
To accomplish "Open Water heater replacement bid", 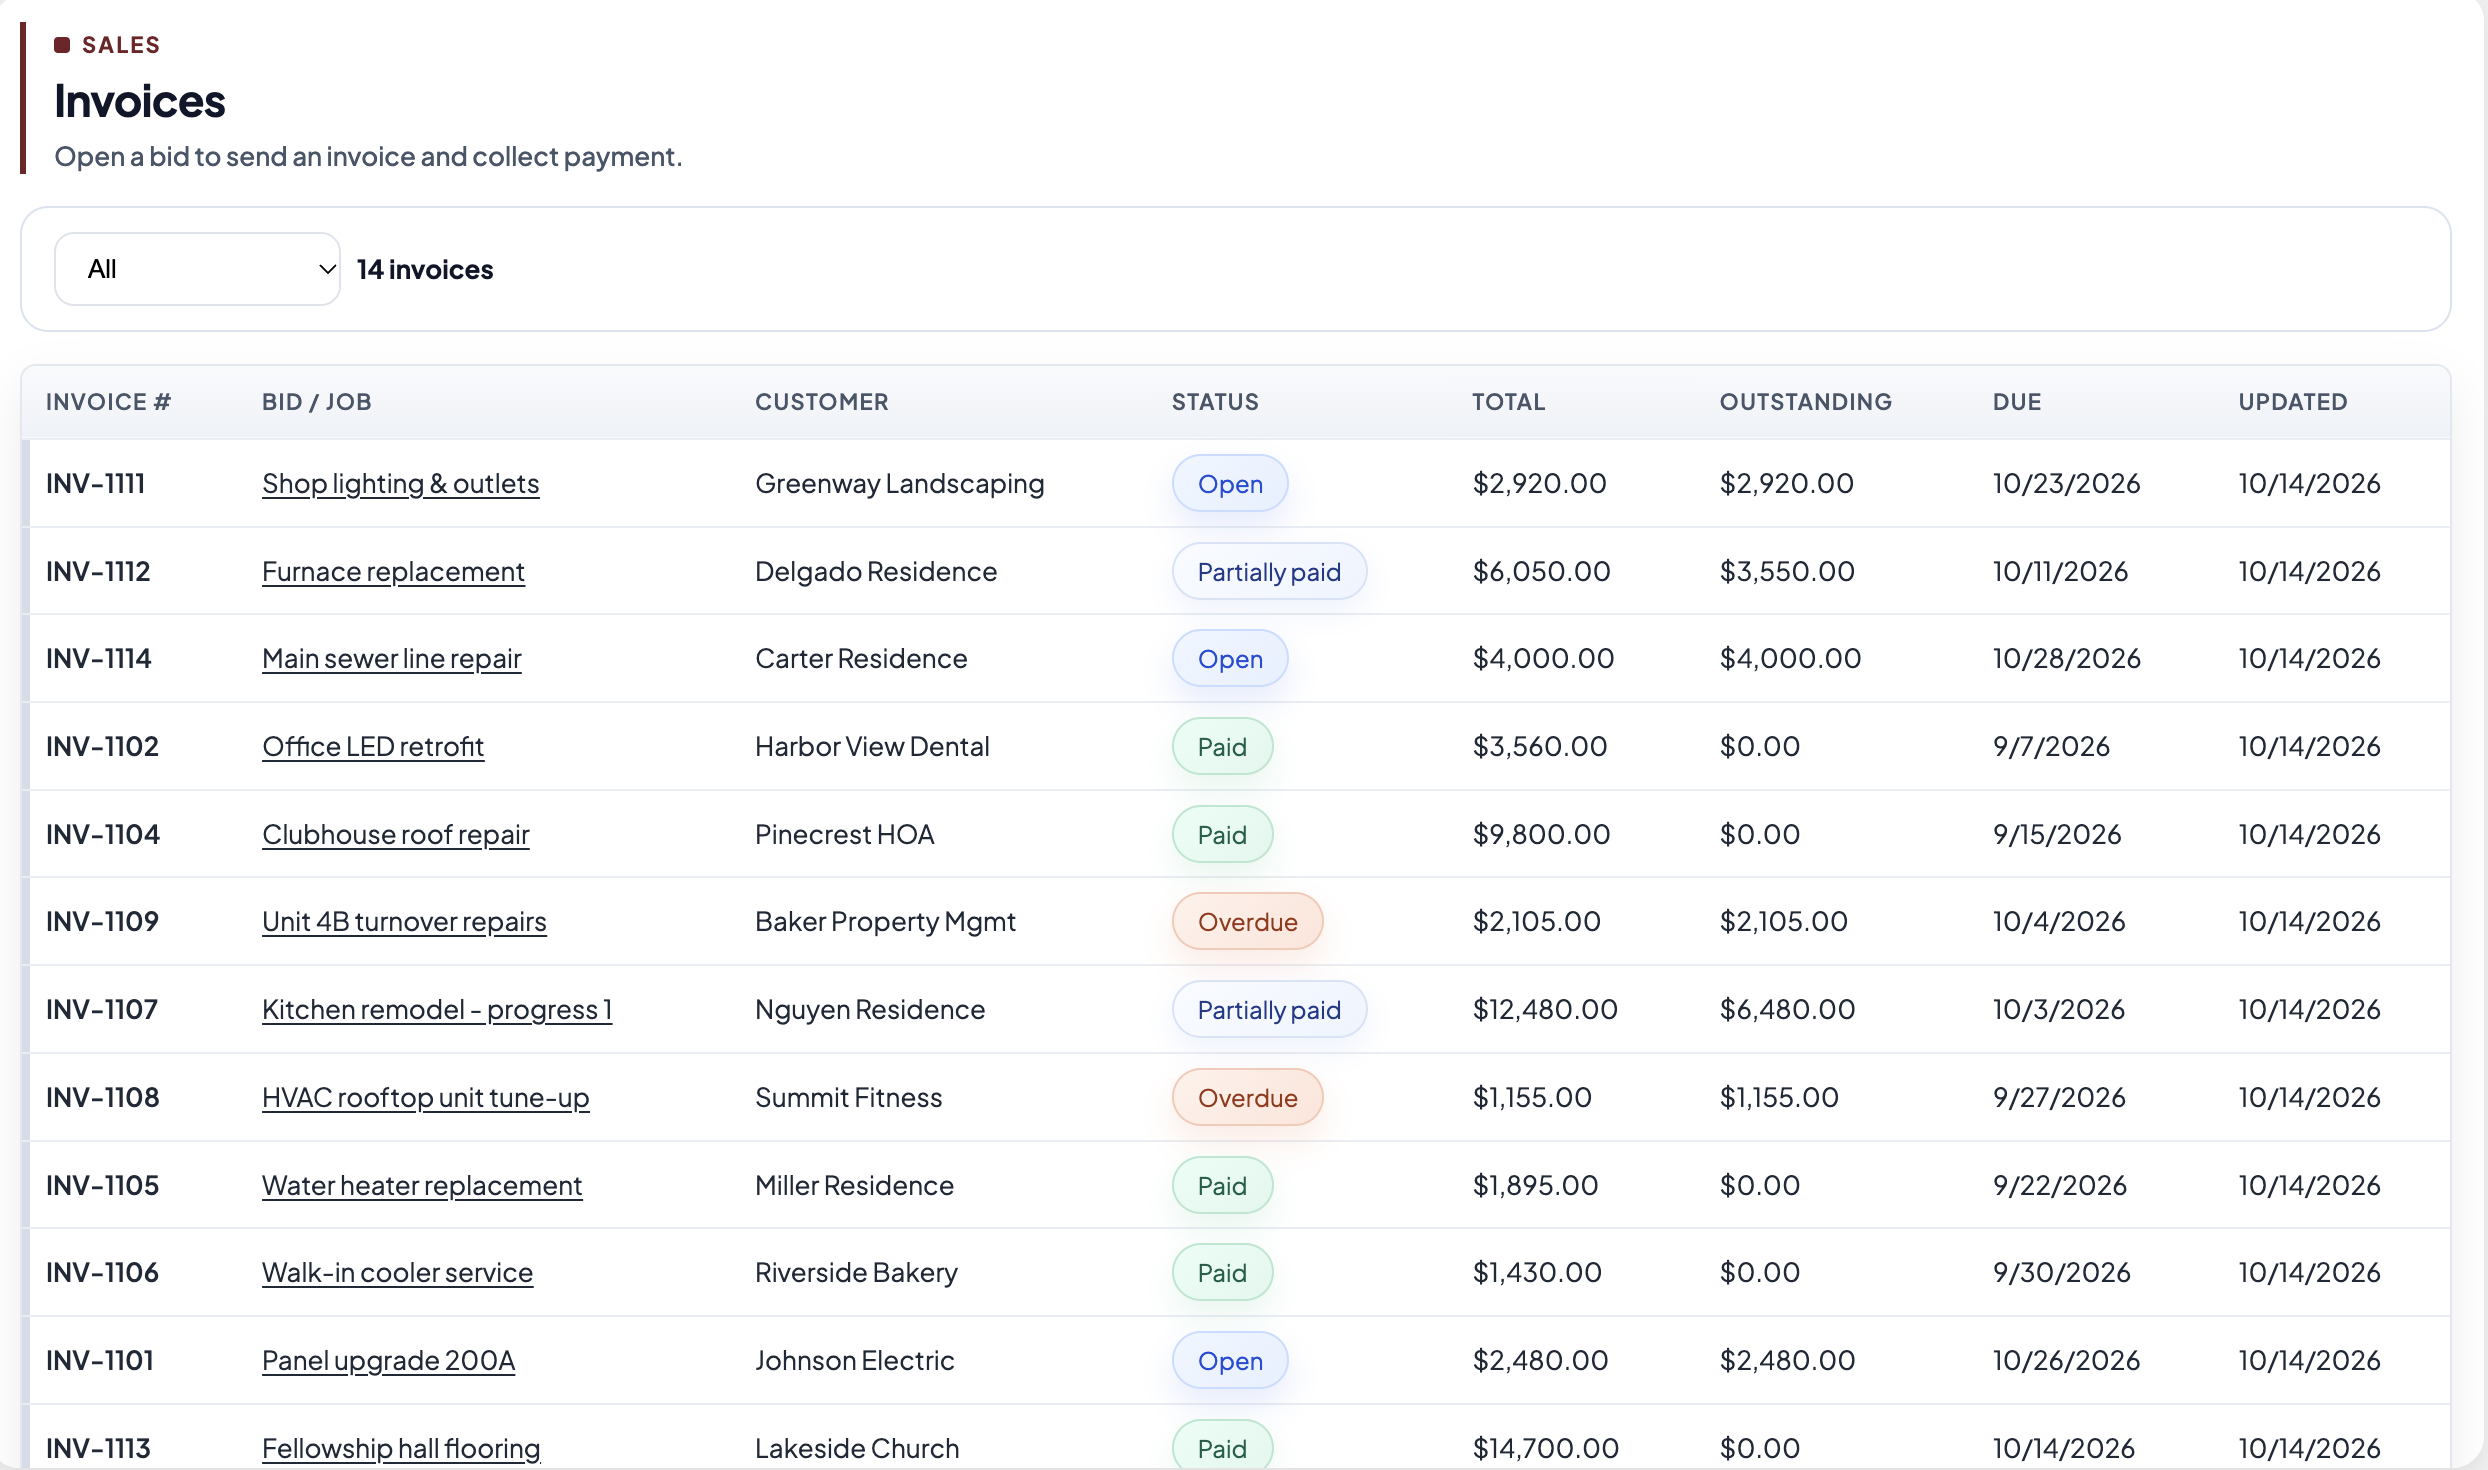I will [422, 1186].
